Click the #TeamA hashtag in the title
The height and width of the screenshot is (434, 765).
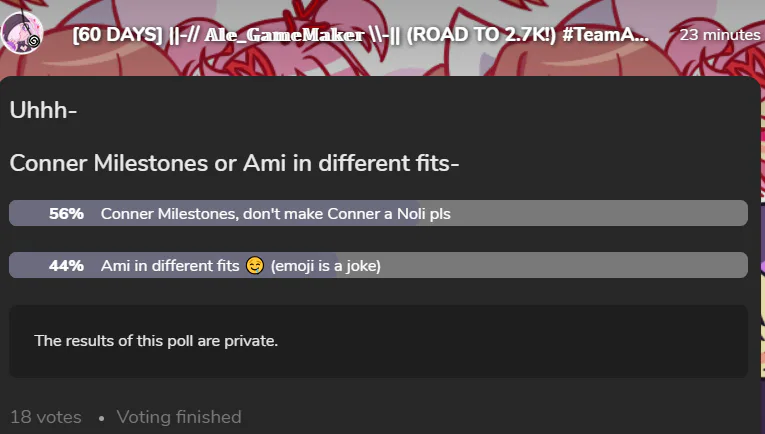(x=611, y=35)
